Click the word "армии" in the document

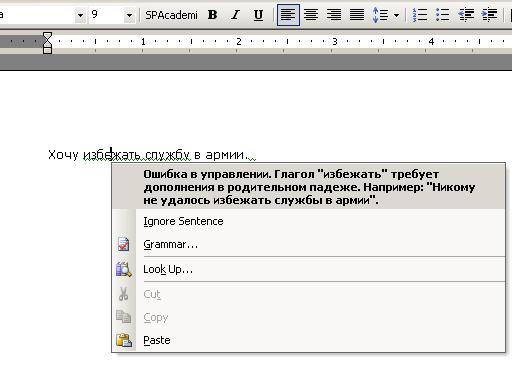click(225, 155)
